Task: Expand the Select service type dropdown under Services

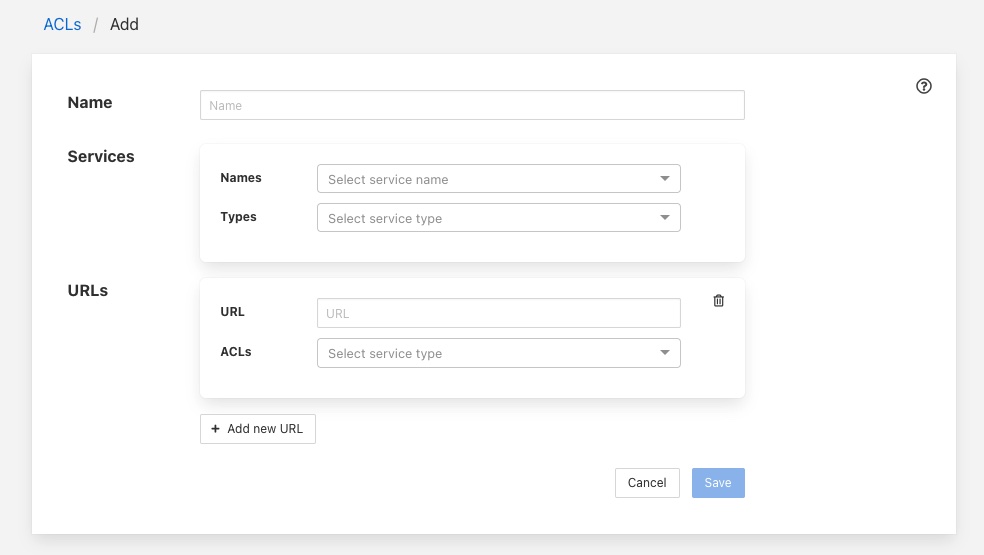Action: (490, 218)
